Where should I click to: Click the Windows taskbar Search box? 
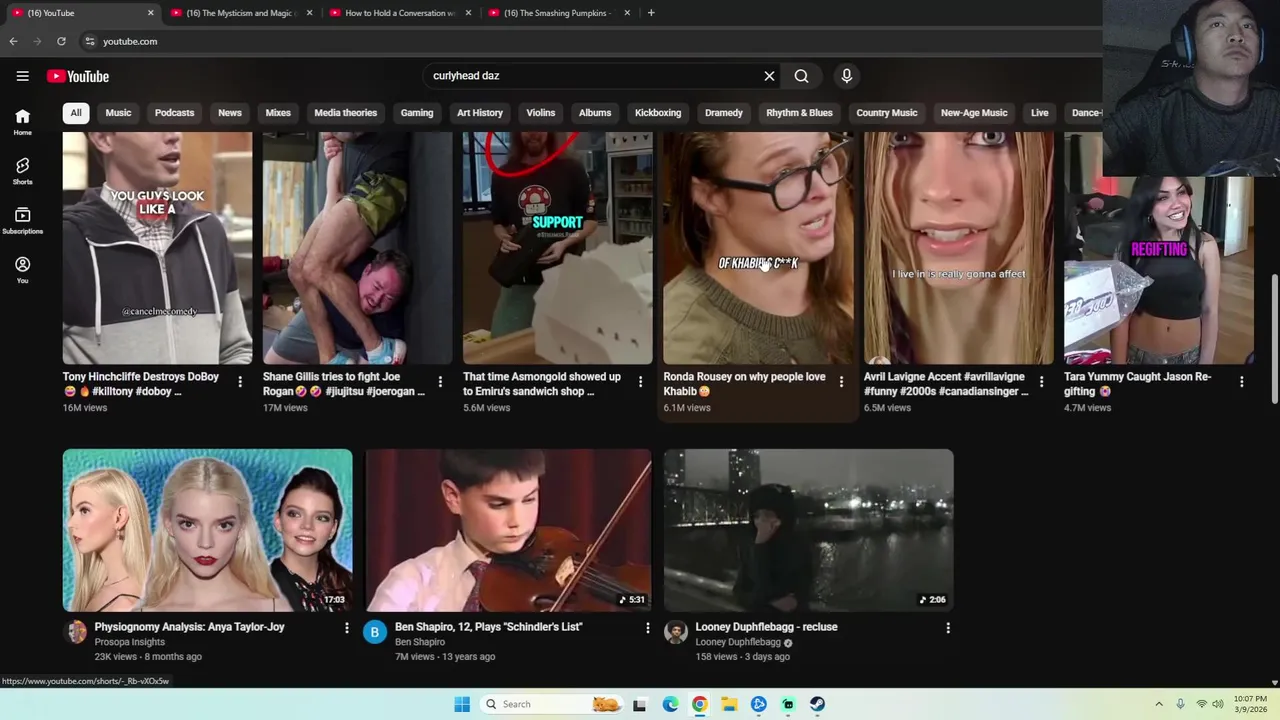(551, 704)
